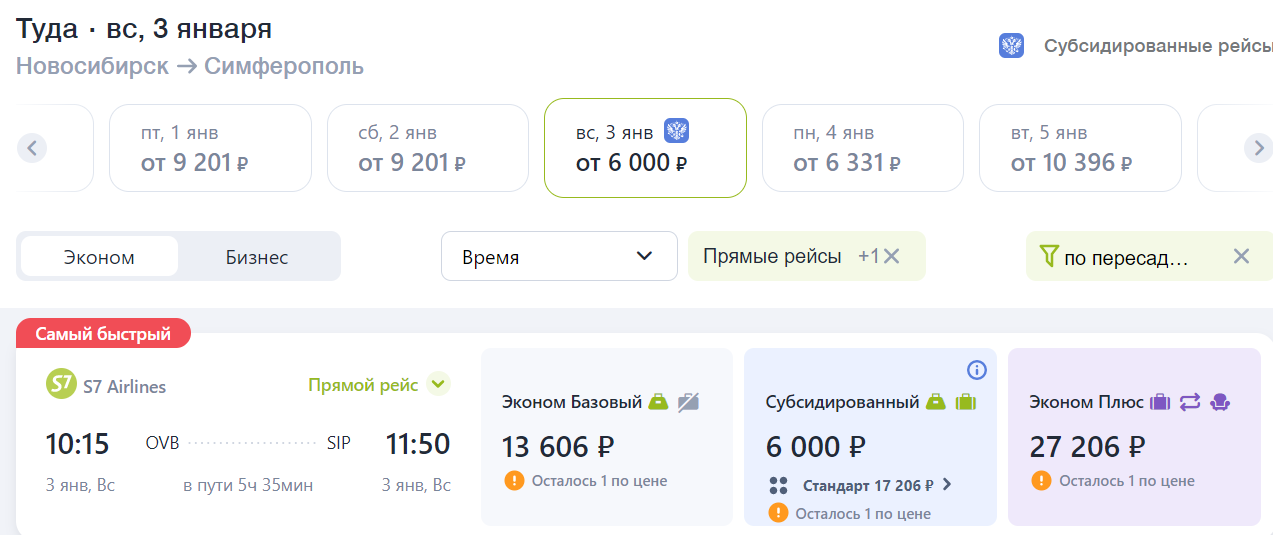Click the subsidized flights emblem icon in header
This screenshot has width=1273, height=535.
tap(1011, 46)
